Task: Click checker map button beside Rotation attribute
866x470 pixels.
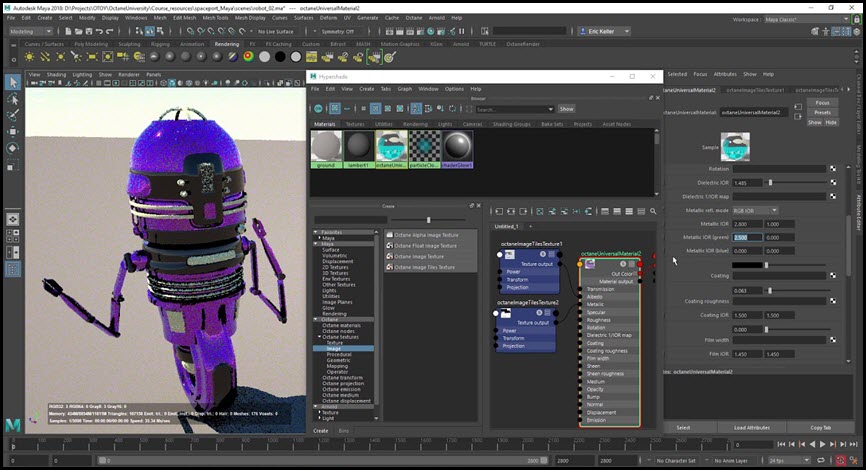Action: pyautogui.click(x=833, y=168)
